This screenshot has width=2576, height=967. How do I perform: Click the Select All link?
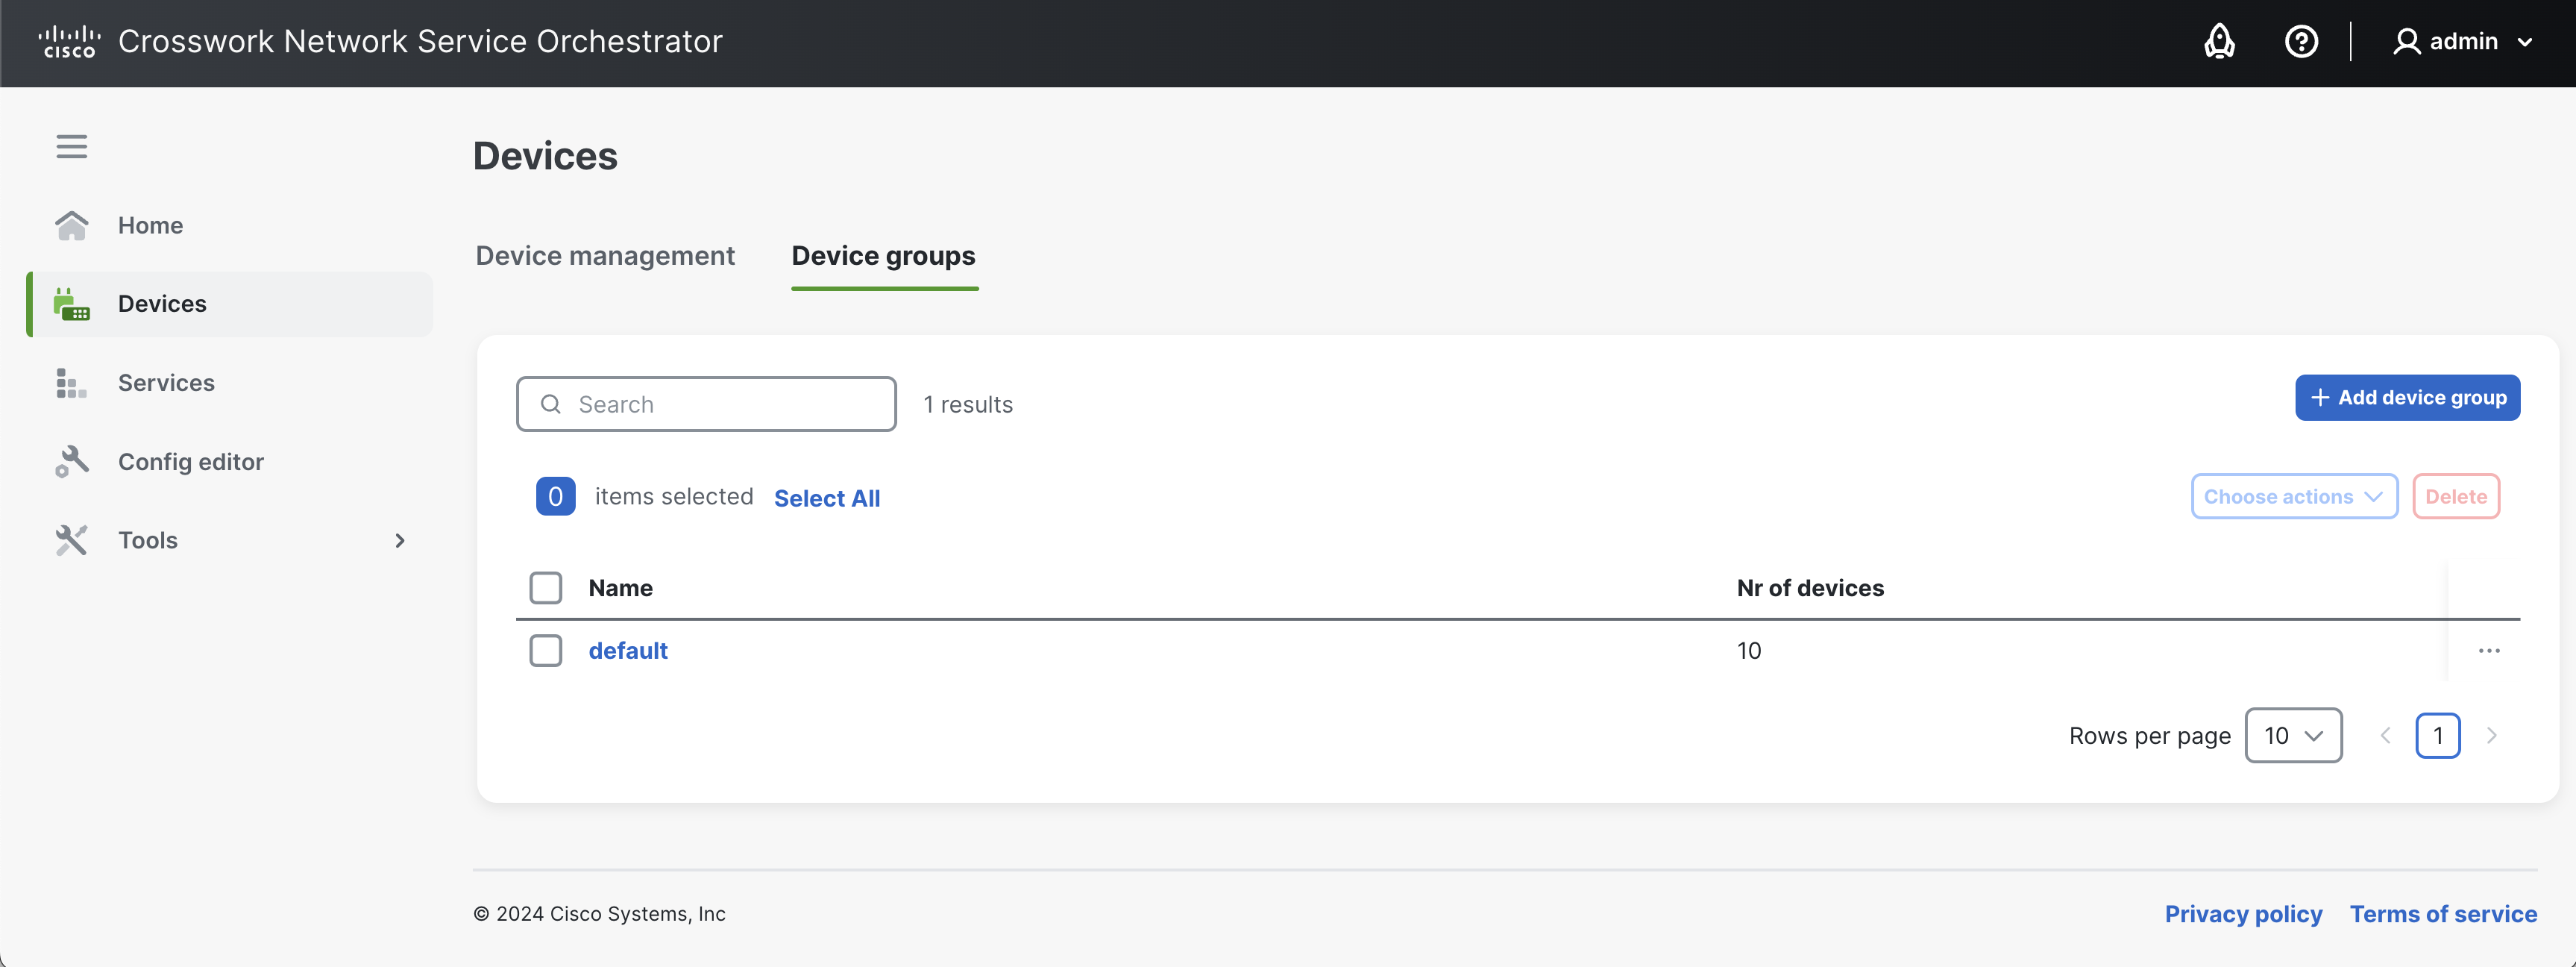826,498
